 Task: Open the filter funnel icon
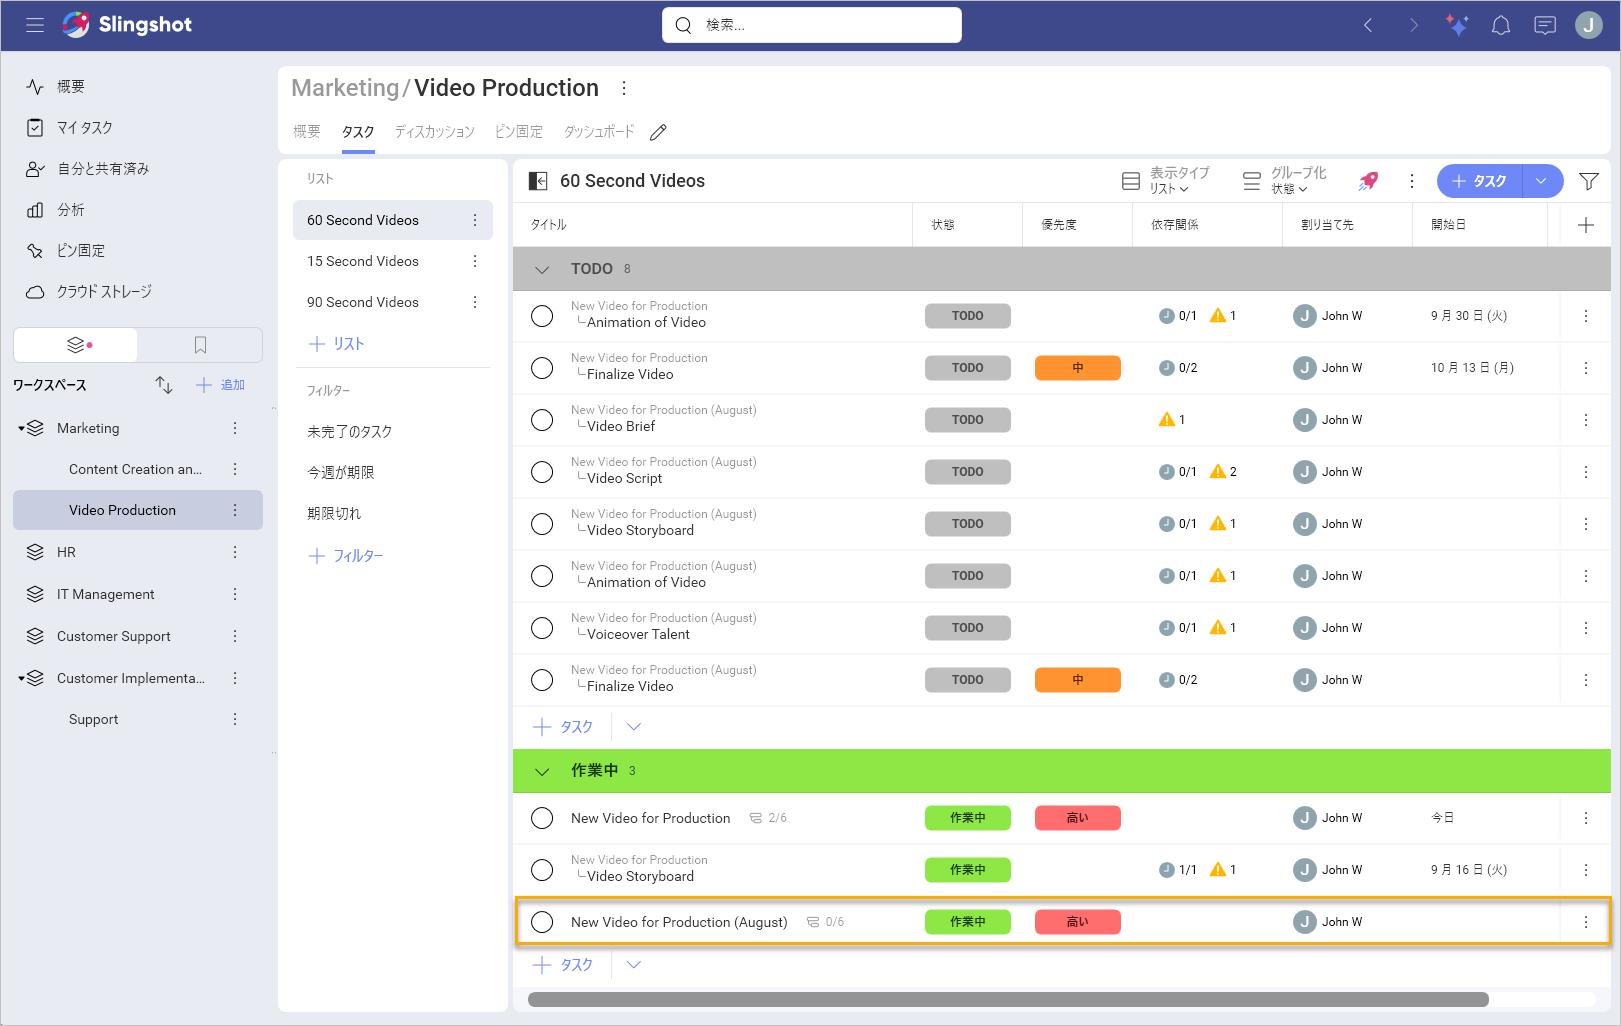click(1589, 181)
